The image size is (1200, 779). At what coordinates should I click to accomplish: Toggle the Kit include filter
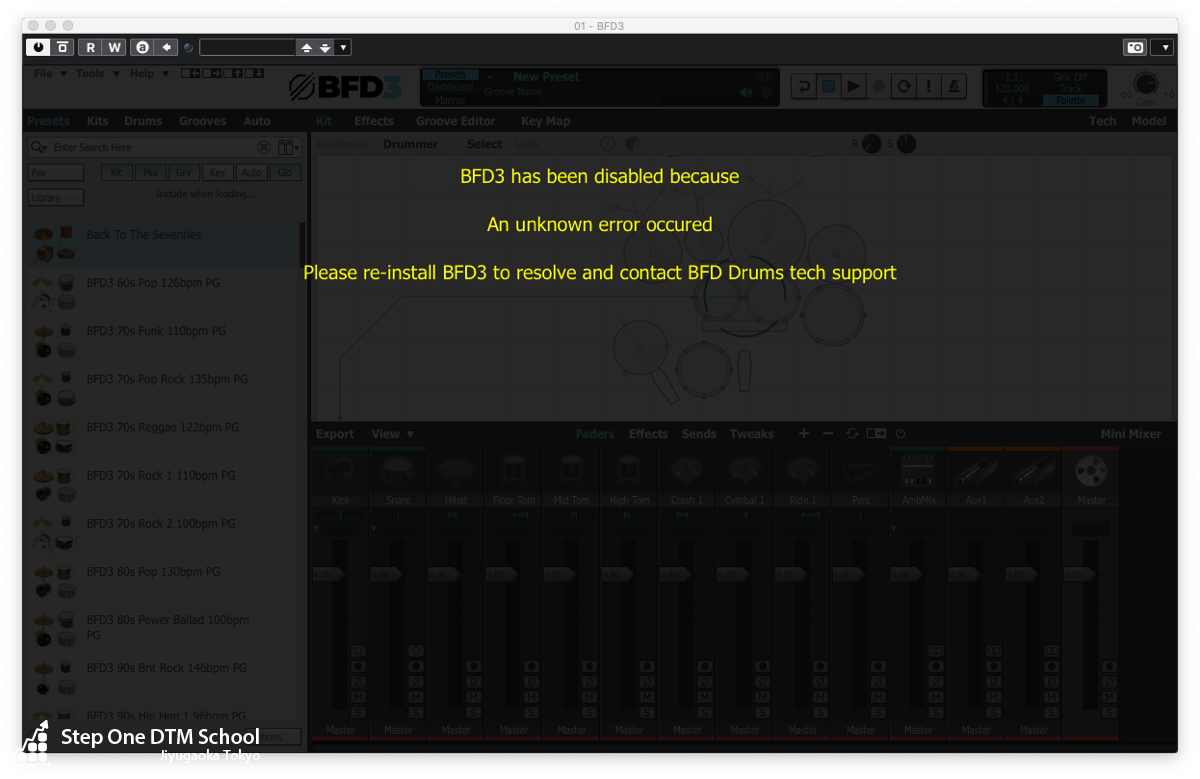(116, 172)
